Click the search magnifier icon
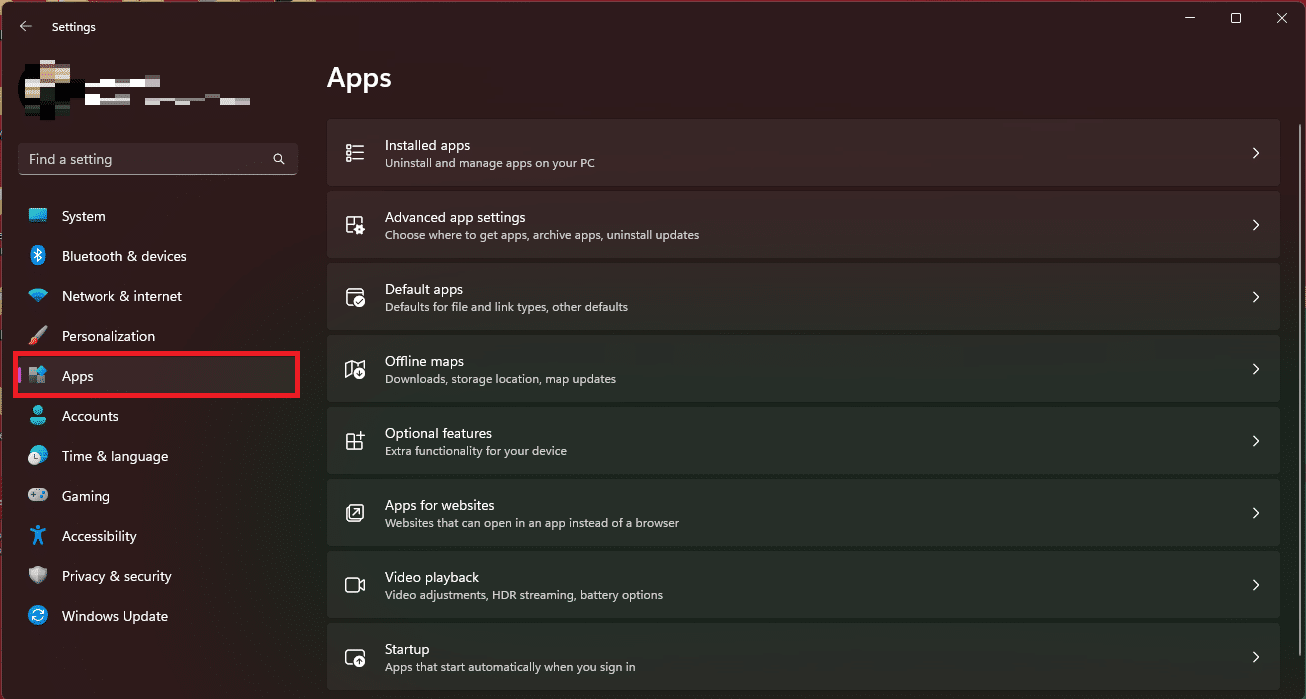1306x699 pixels. coord(279,159)
